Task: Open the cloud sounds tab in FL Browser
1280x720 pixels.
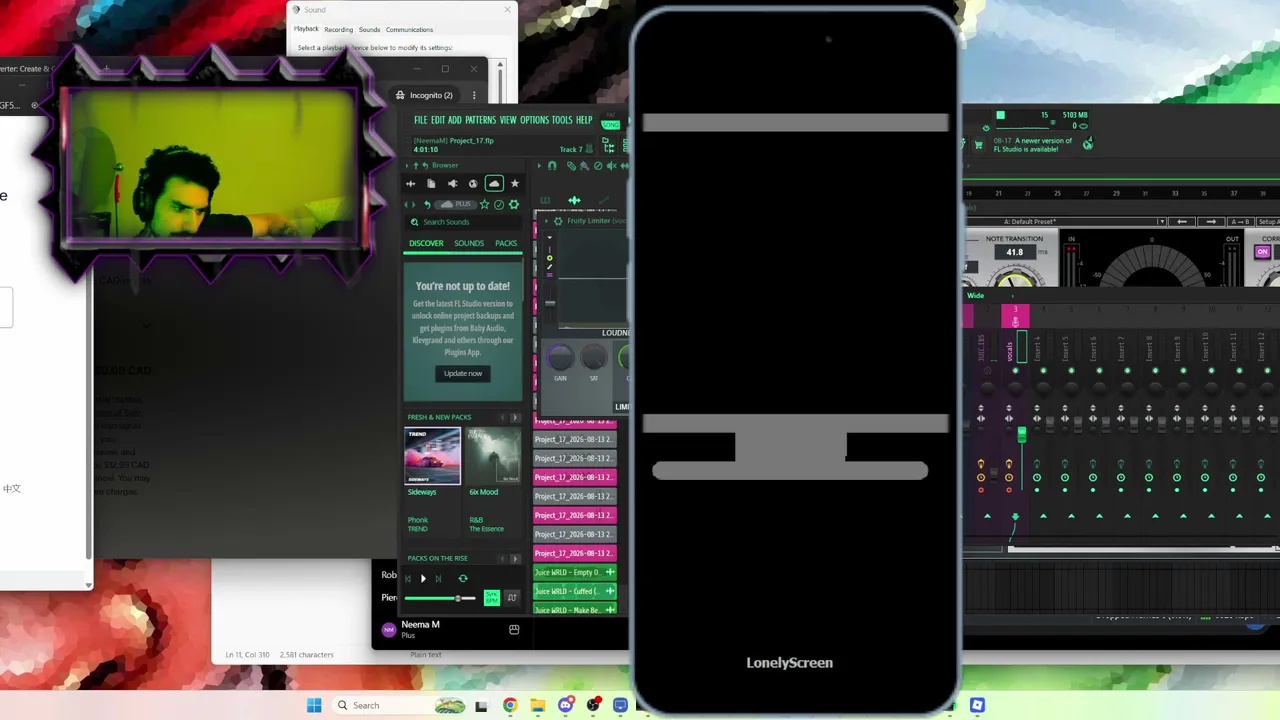Action: (x=494, y=184)
